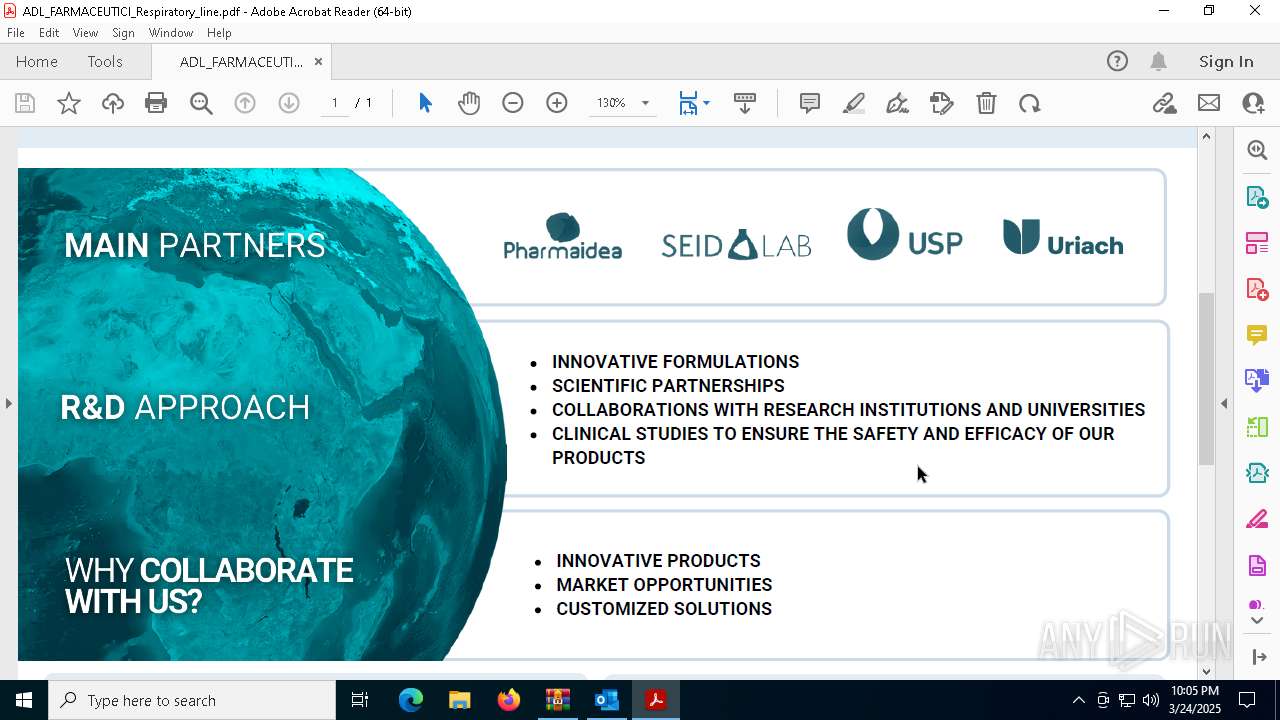
Task: Click scroll up arrow of document
Action: pyautogui.click(x=1206, y=136)
